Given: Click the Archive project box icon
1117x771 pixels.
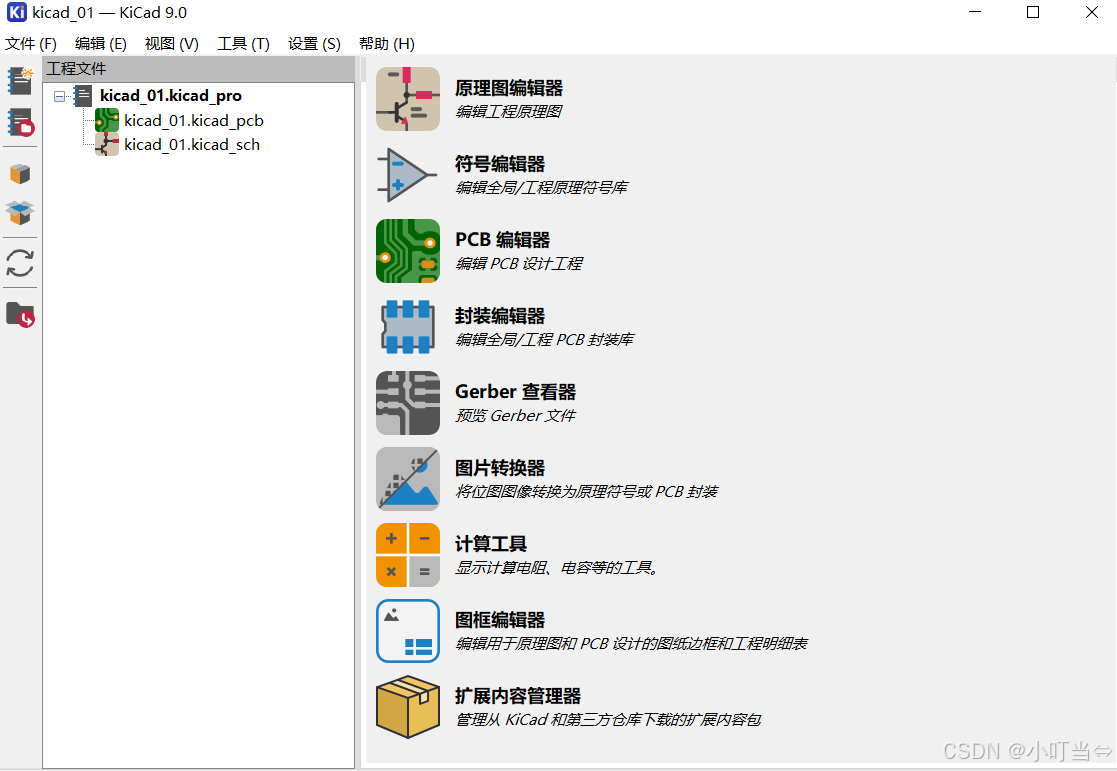Looking at the screenshot, I should pyautogui.click(x=20, y=174).
